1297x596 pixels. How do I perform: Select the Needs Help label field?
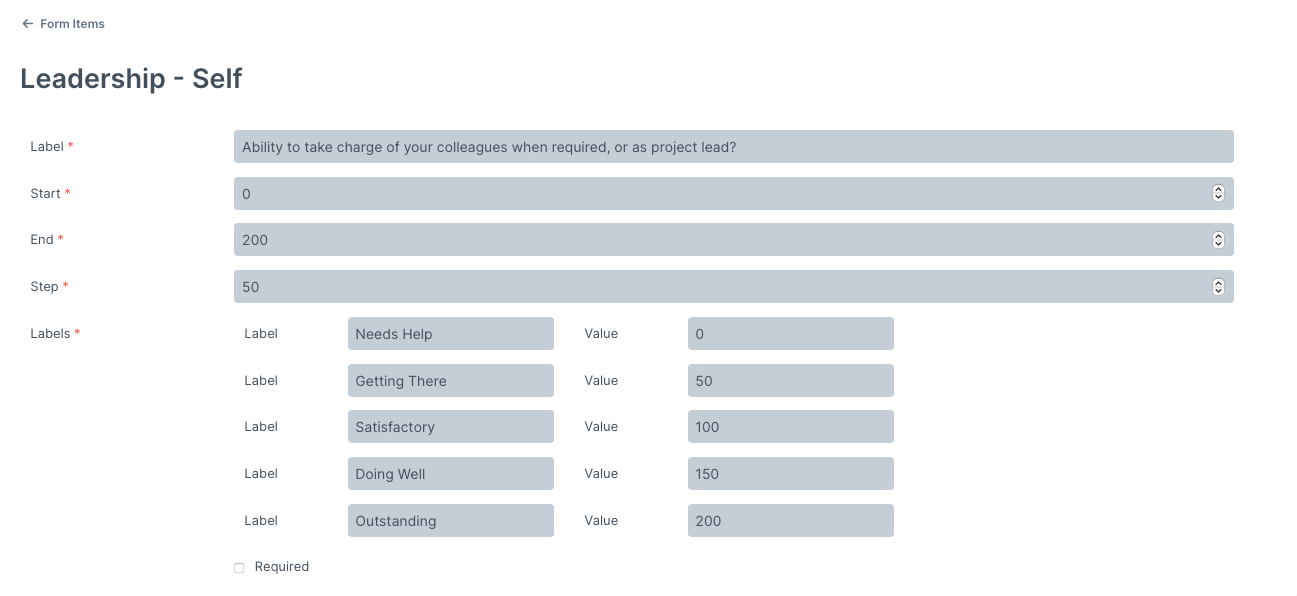coord(450,333)
